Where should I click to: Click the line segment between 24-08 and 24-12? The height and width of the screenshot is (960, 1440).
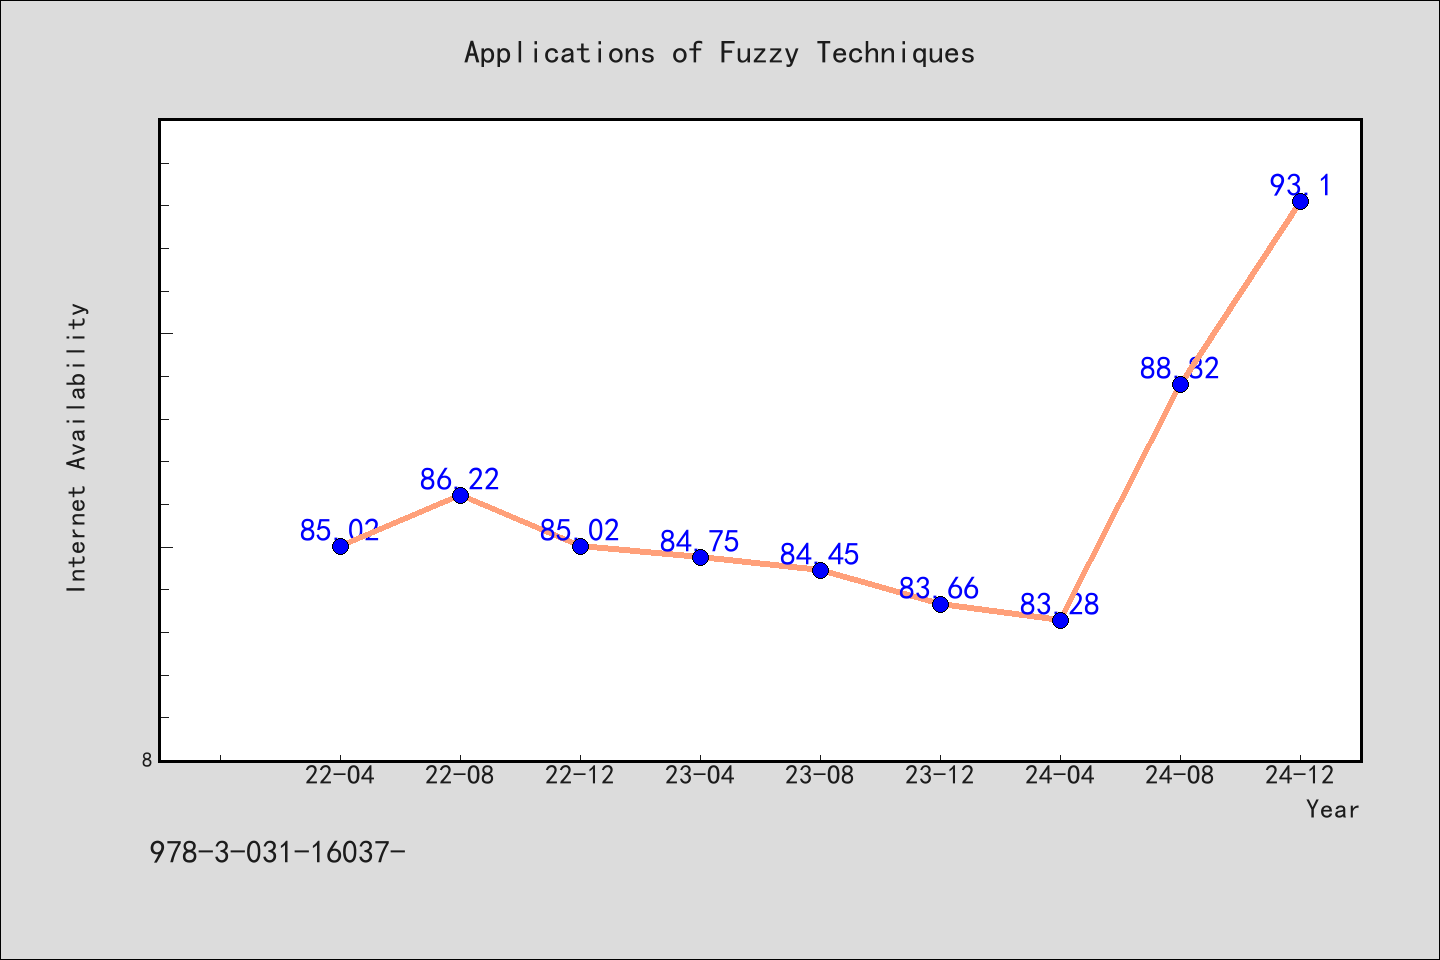(x=1240, y=293)
